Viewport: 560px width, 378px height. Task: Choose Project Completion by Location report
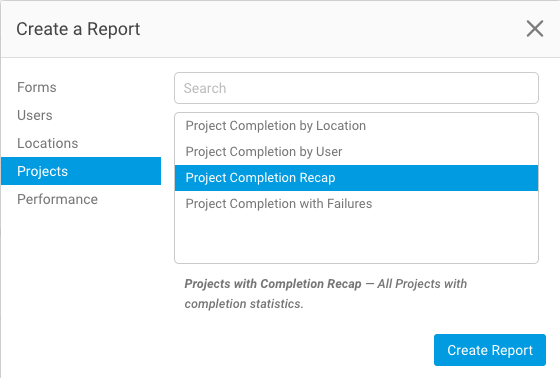(x=356, y=126)
